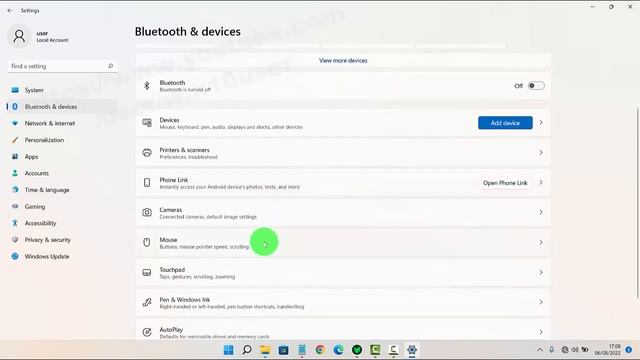Click the camera icon in Cameras row

click(x=147, y=212)
